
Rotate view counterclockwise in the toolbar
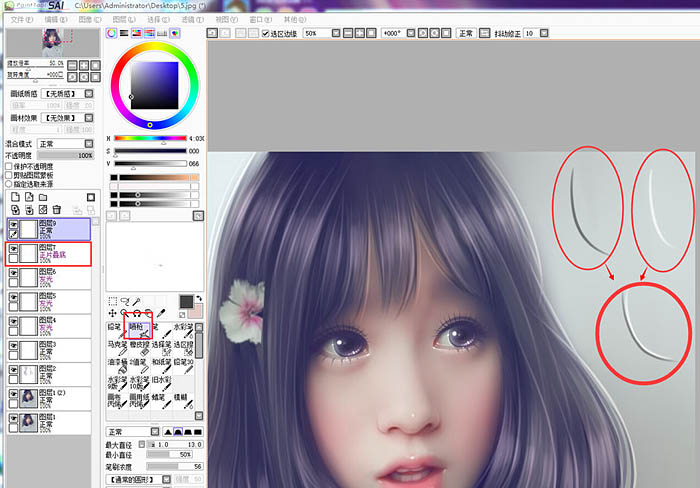pos(423,33)
